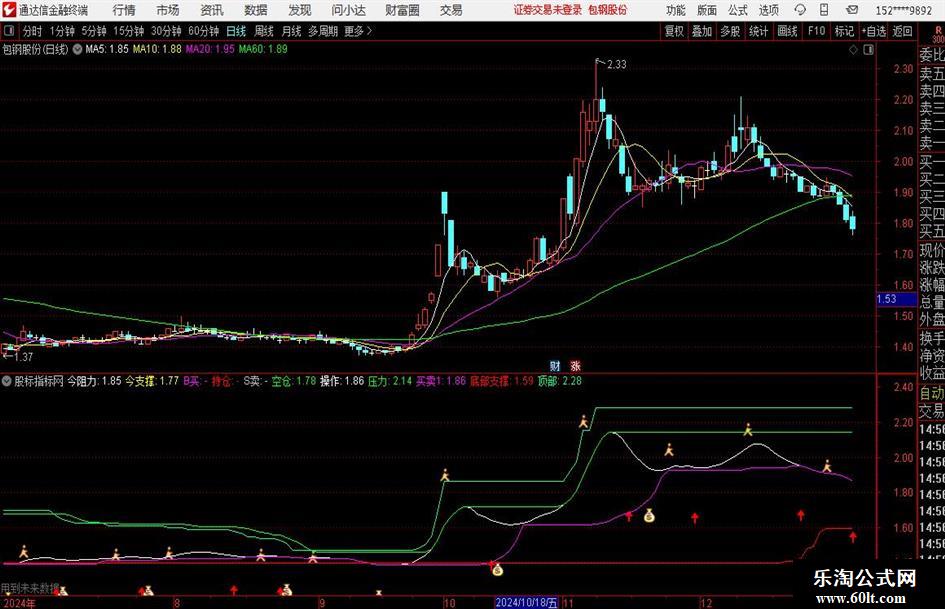Viewport: 945px width, 609px height.
Task: Click the 通达信 red logo icon
Action: point(9,10)
